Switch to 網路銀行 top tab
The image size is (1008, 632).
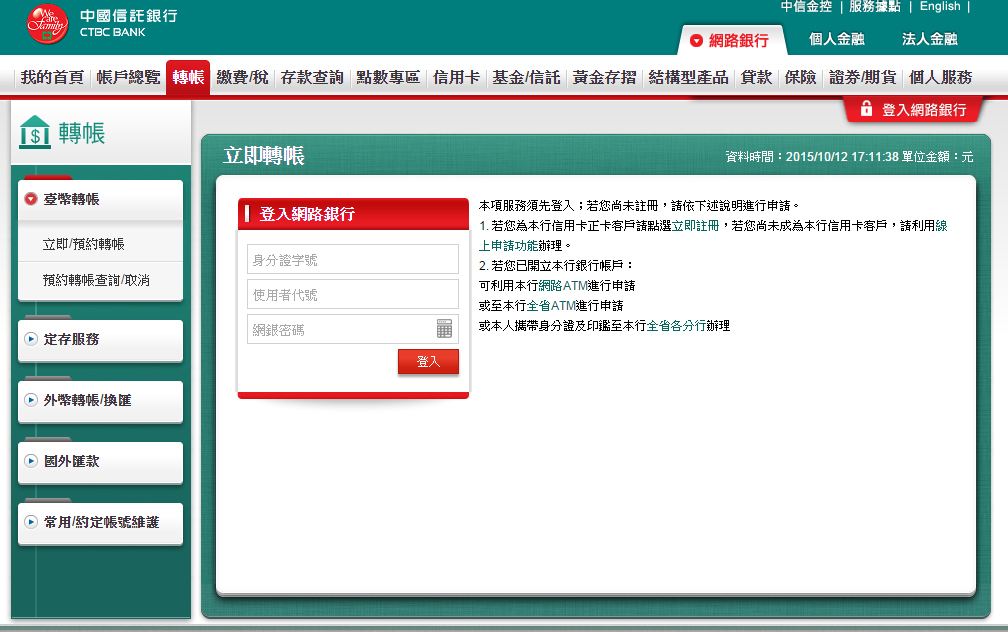click(x=732, y=41)
